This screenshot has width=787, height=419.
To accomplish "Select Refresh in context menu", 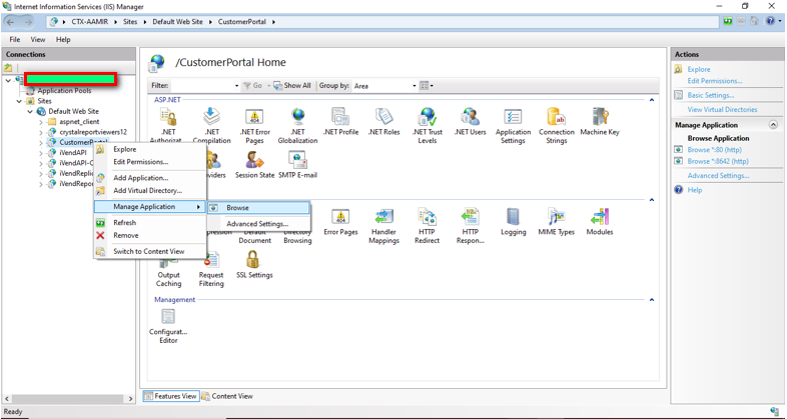I will [x=124, y=222].
